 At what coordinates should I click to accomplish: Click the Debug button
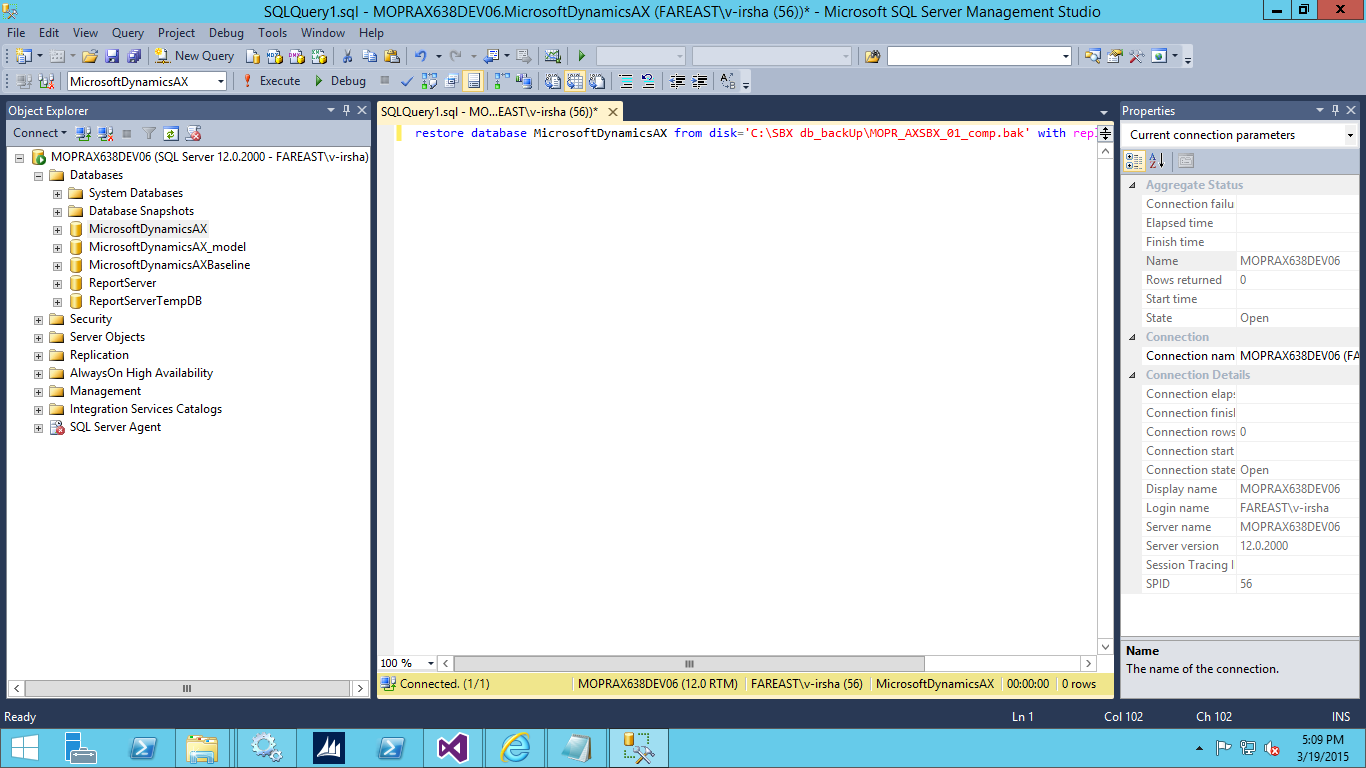coord(340,81)
